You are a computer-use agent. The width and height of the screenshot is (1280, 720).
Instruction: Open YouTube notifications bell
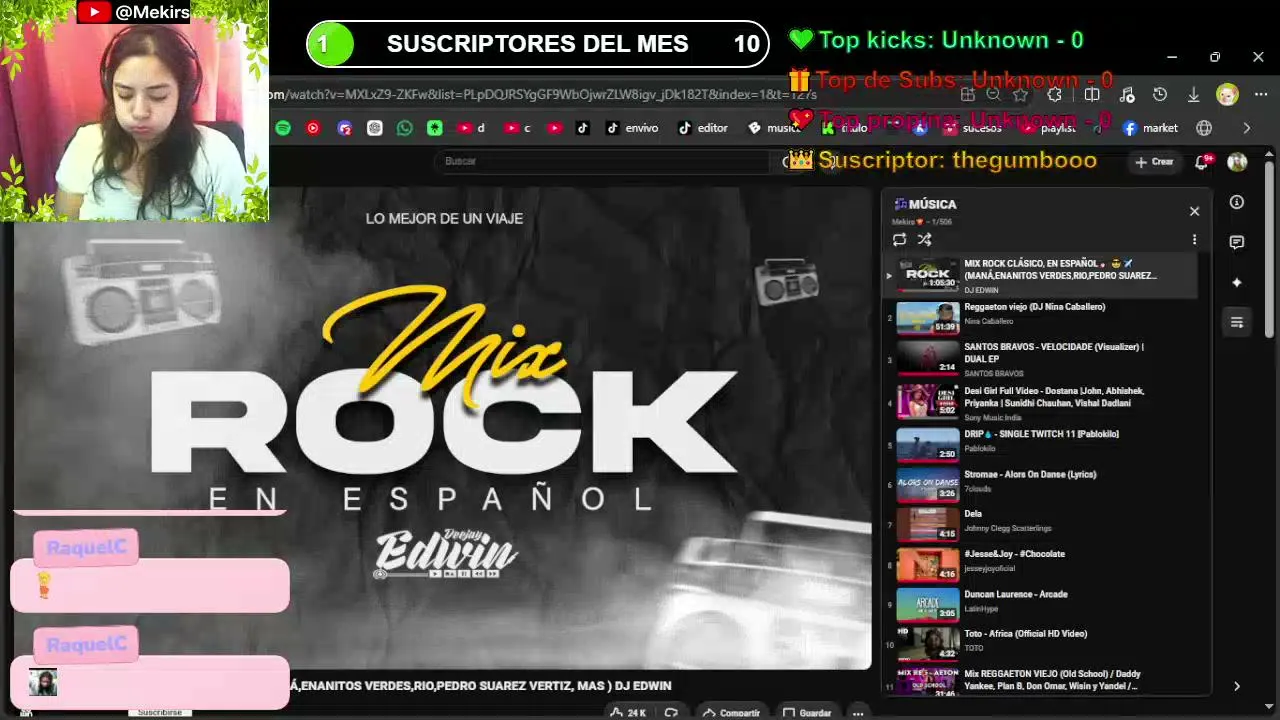[x=1202, y=162]
